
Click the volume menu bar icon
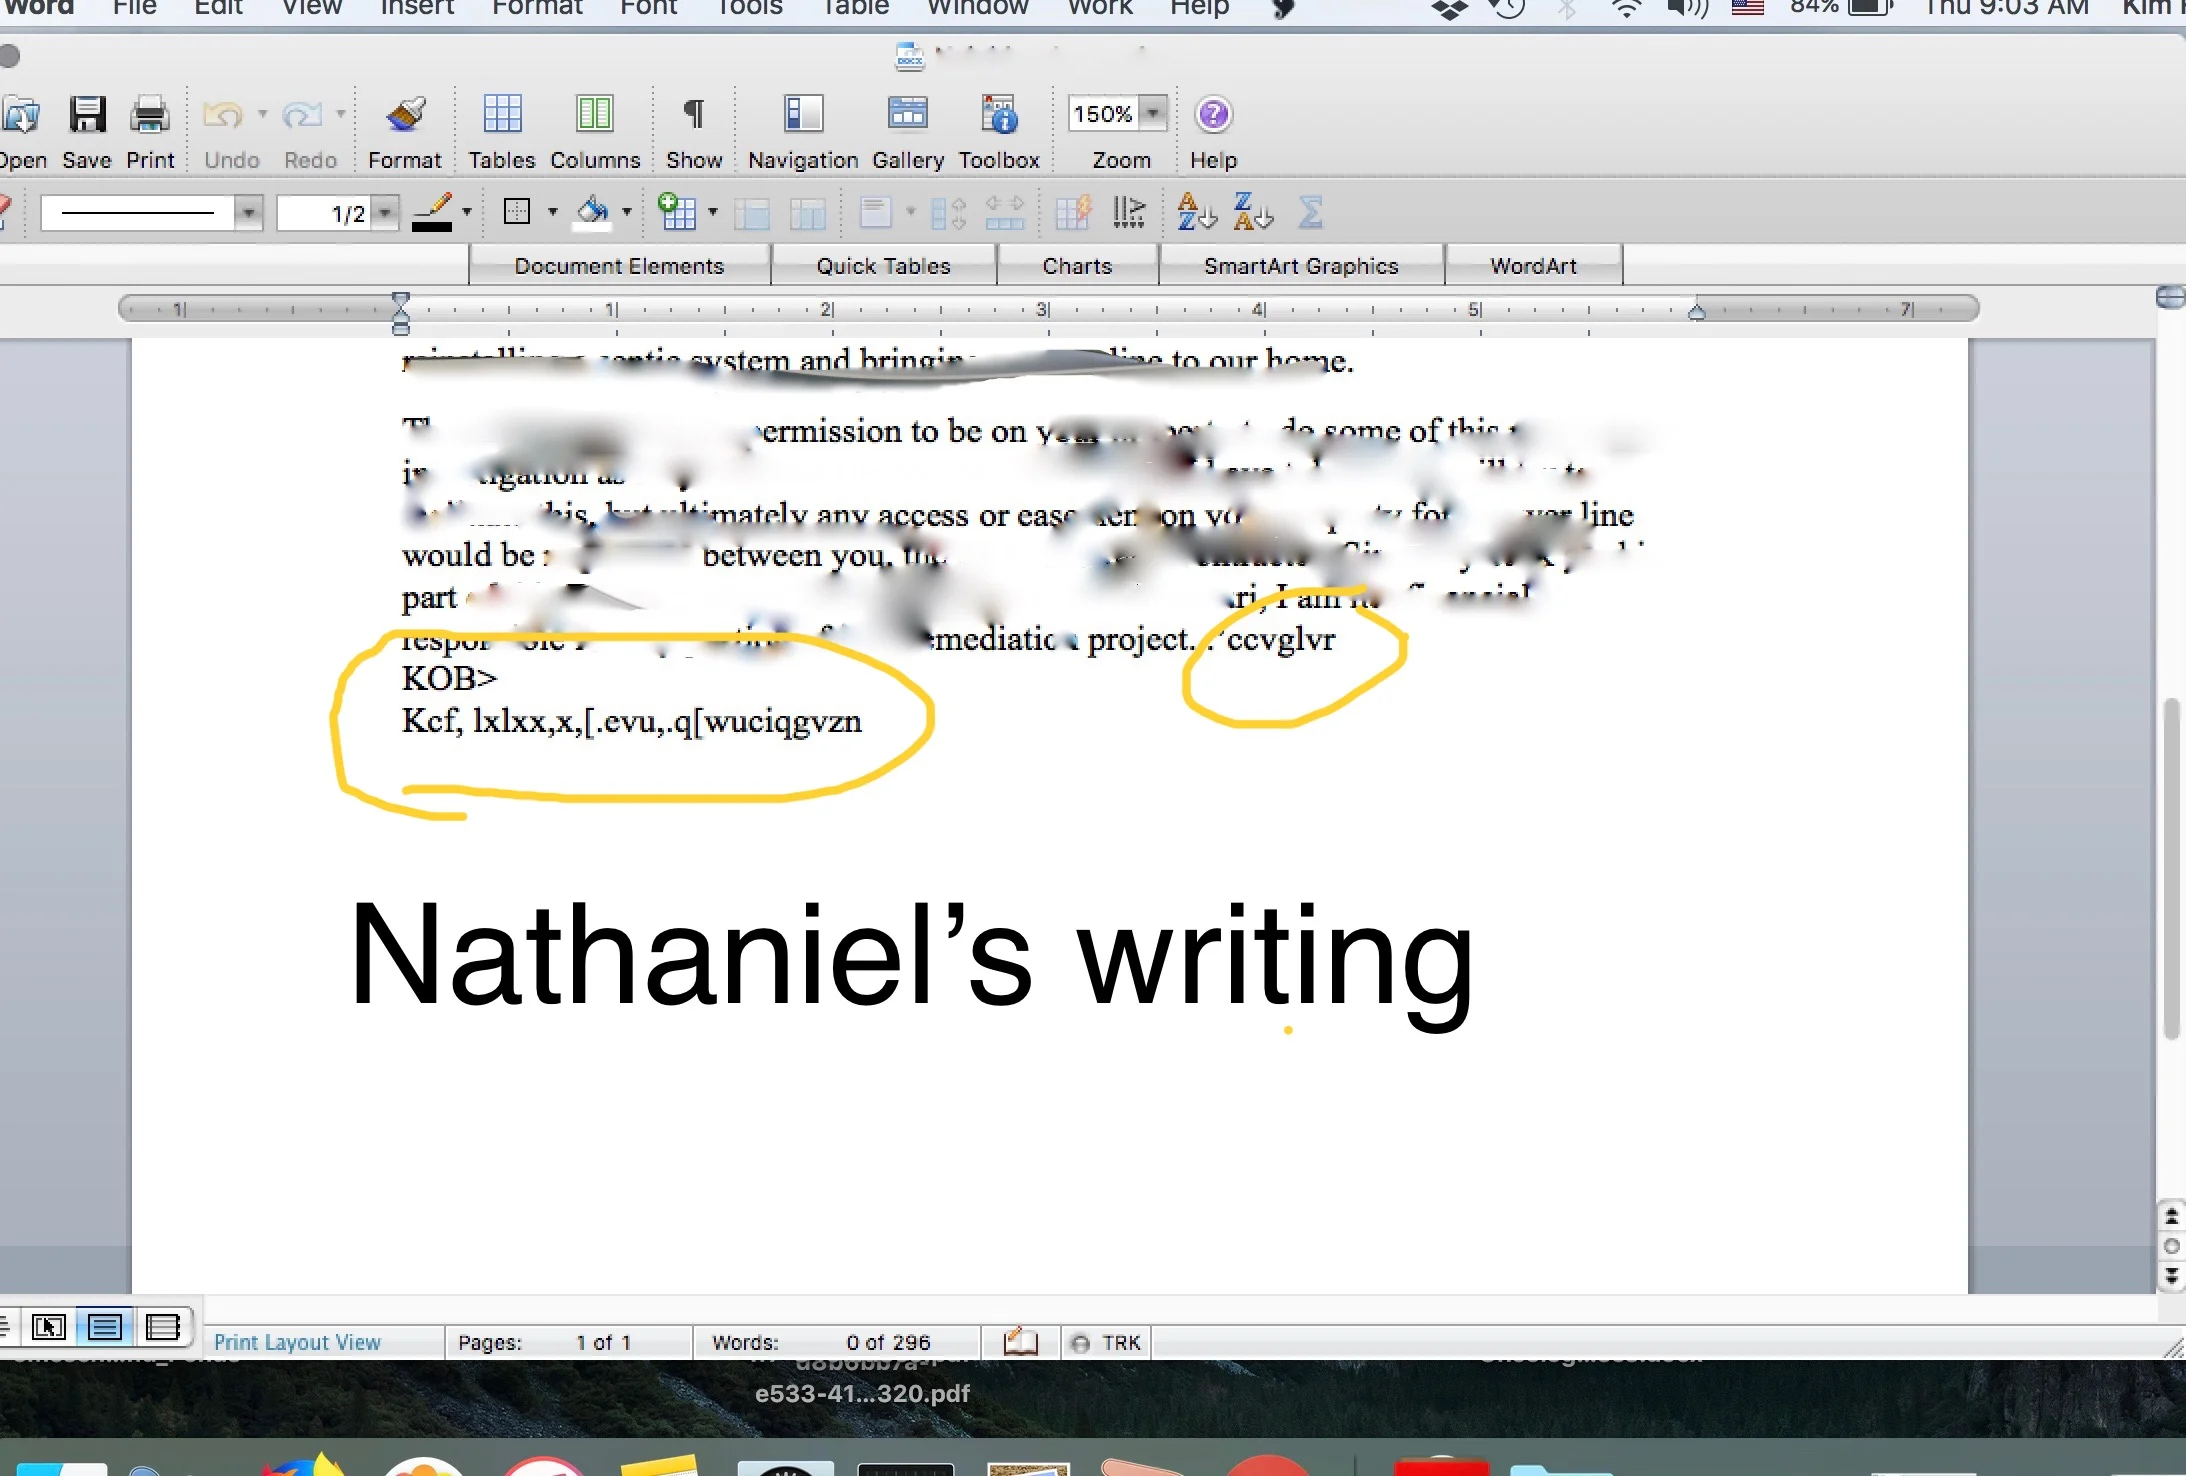click(x=1687, y=9)
